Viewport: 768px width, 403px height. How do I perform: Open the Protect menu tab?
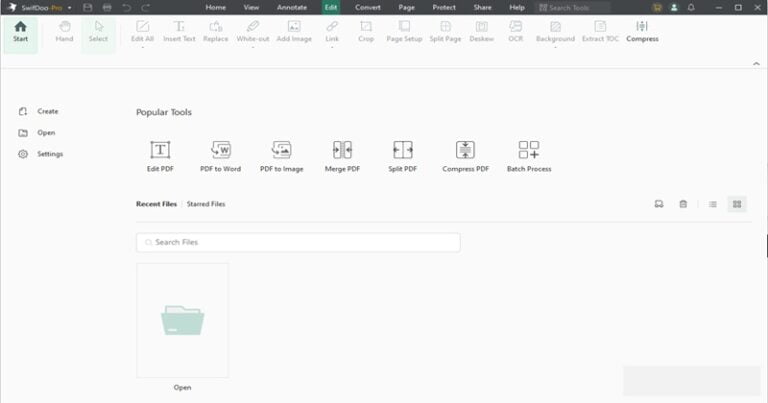click(x=444, y=7)
